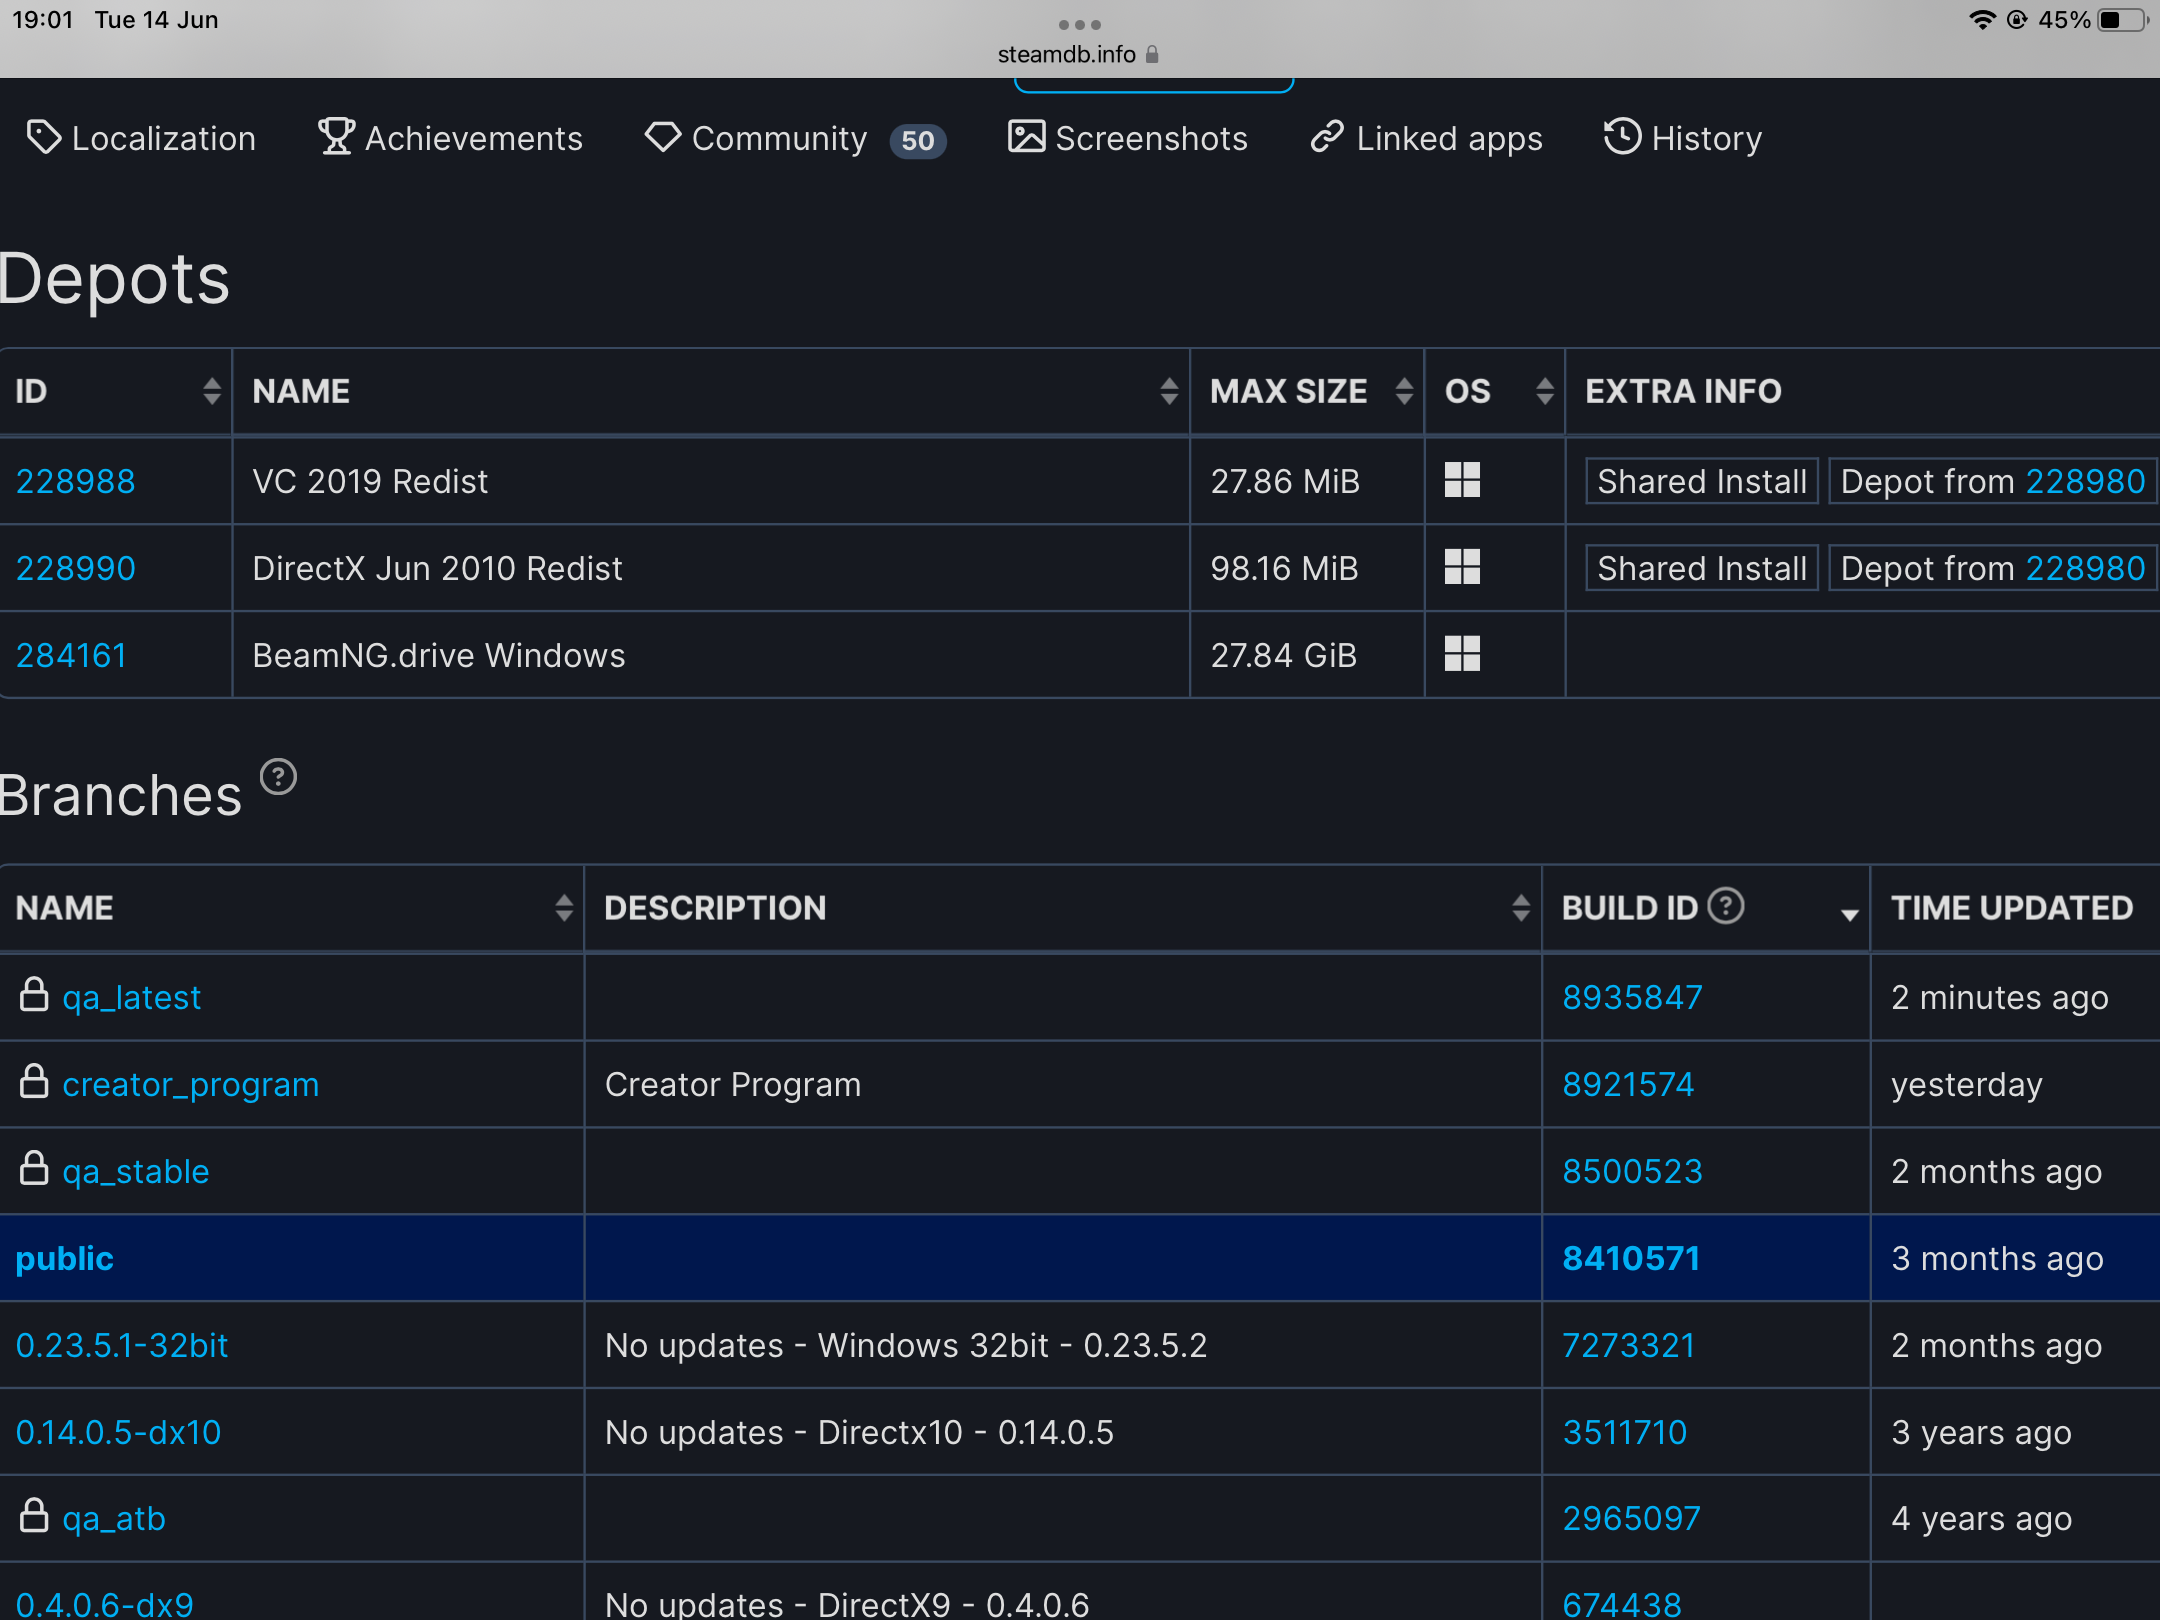Sort depots by OS column
This screenshot has height=1620, width=2160.
[x=1544, y=391]
